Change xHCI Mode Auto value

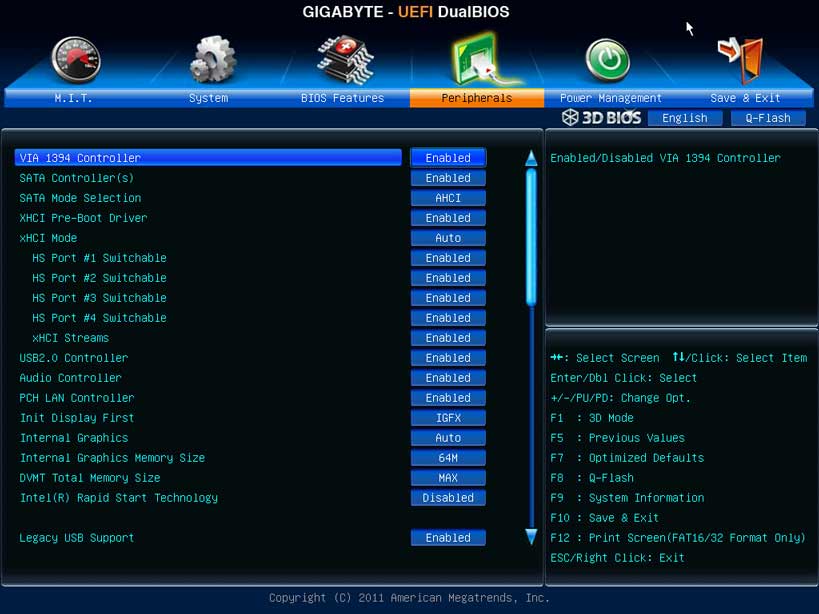pyautogui.click(x=448, y=238)
